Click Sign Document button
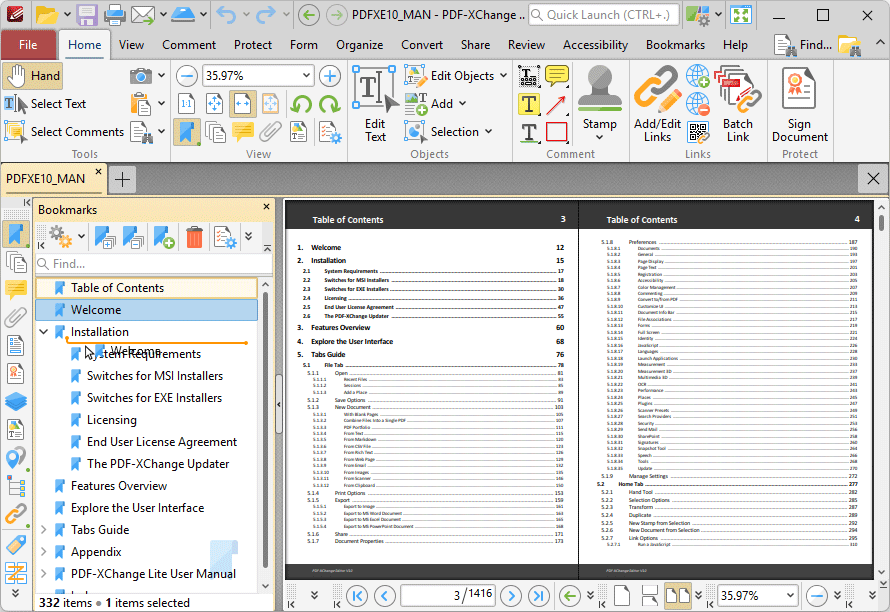This screenshot has height=612, width=890. coord(799,104)
